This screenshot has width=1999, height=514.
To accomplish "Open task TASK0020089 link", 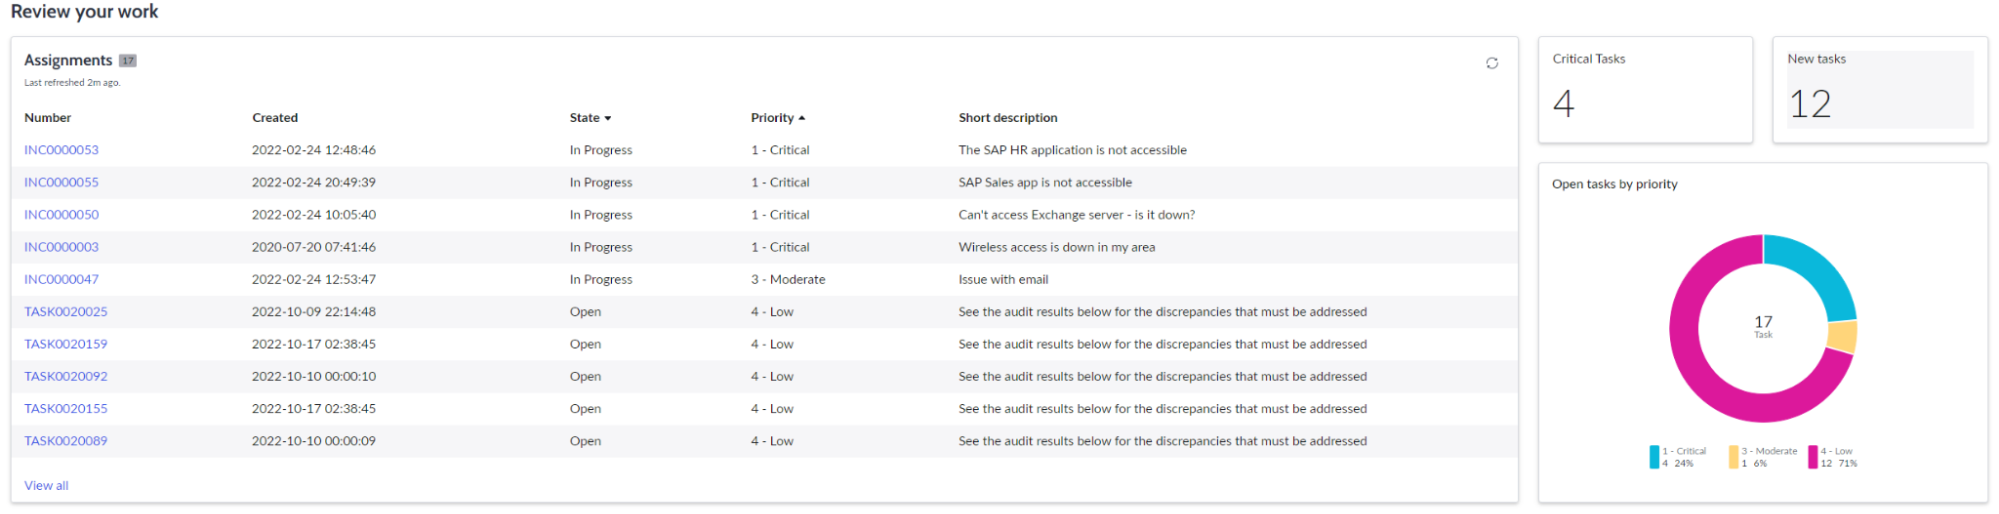I will (x=66, y=441).
